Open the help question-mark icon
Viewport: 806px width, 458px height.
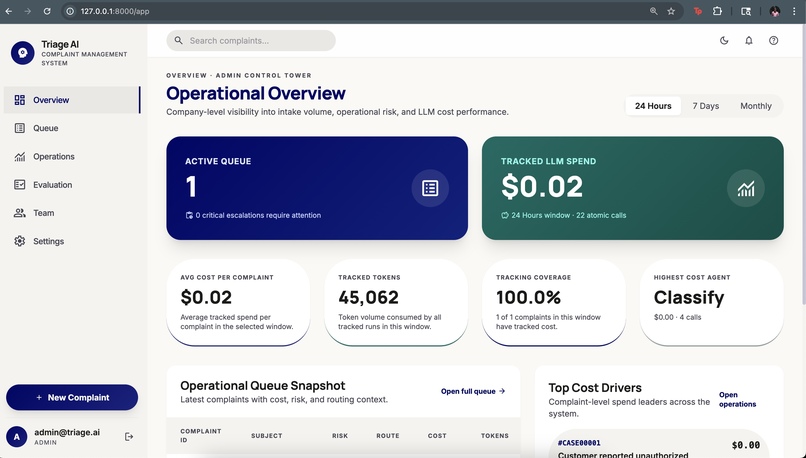[x=774, y=41]
